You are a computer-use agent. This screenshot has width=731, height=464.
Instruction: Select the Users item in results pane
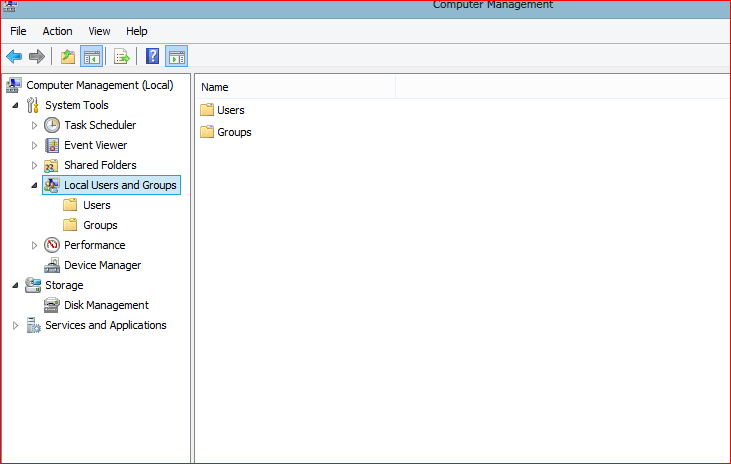(x=231, y=110)
